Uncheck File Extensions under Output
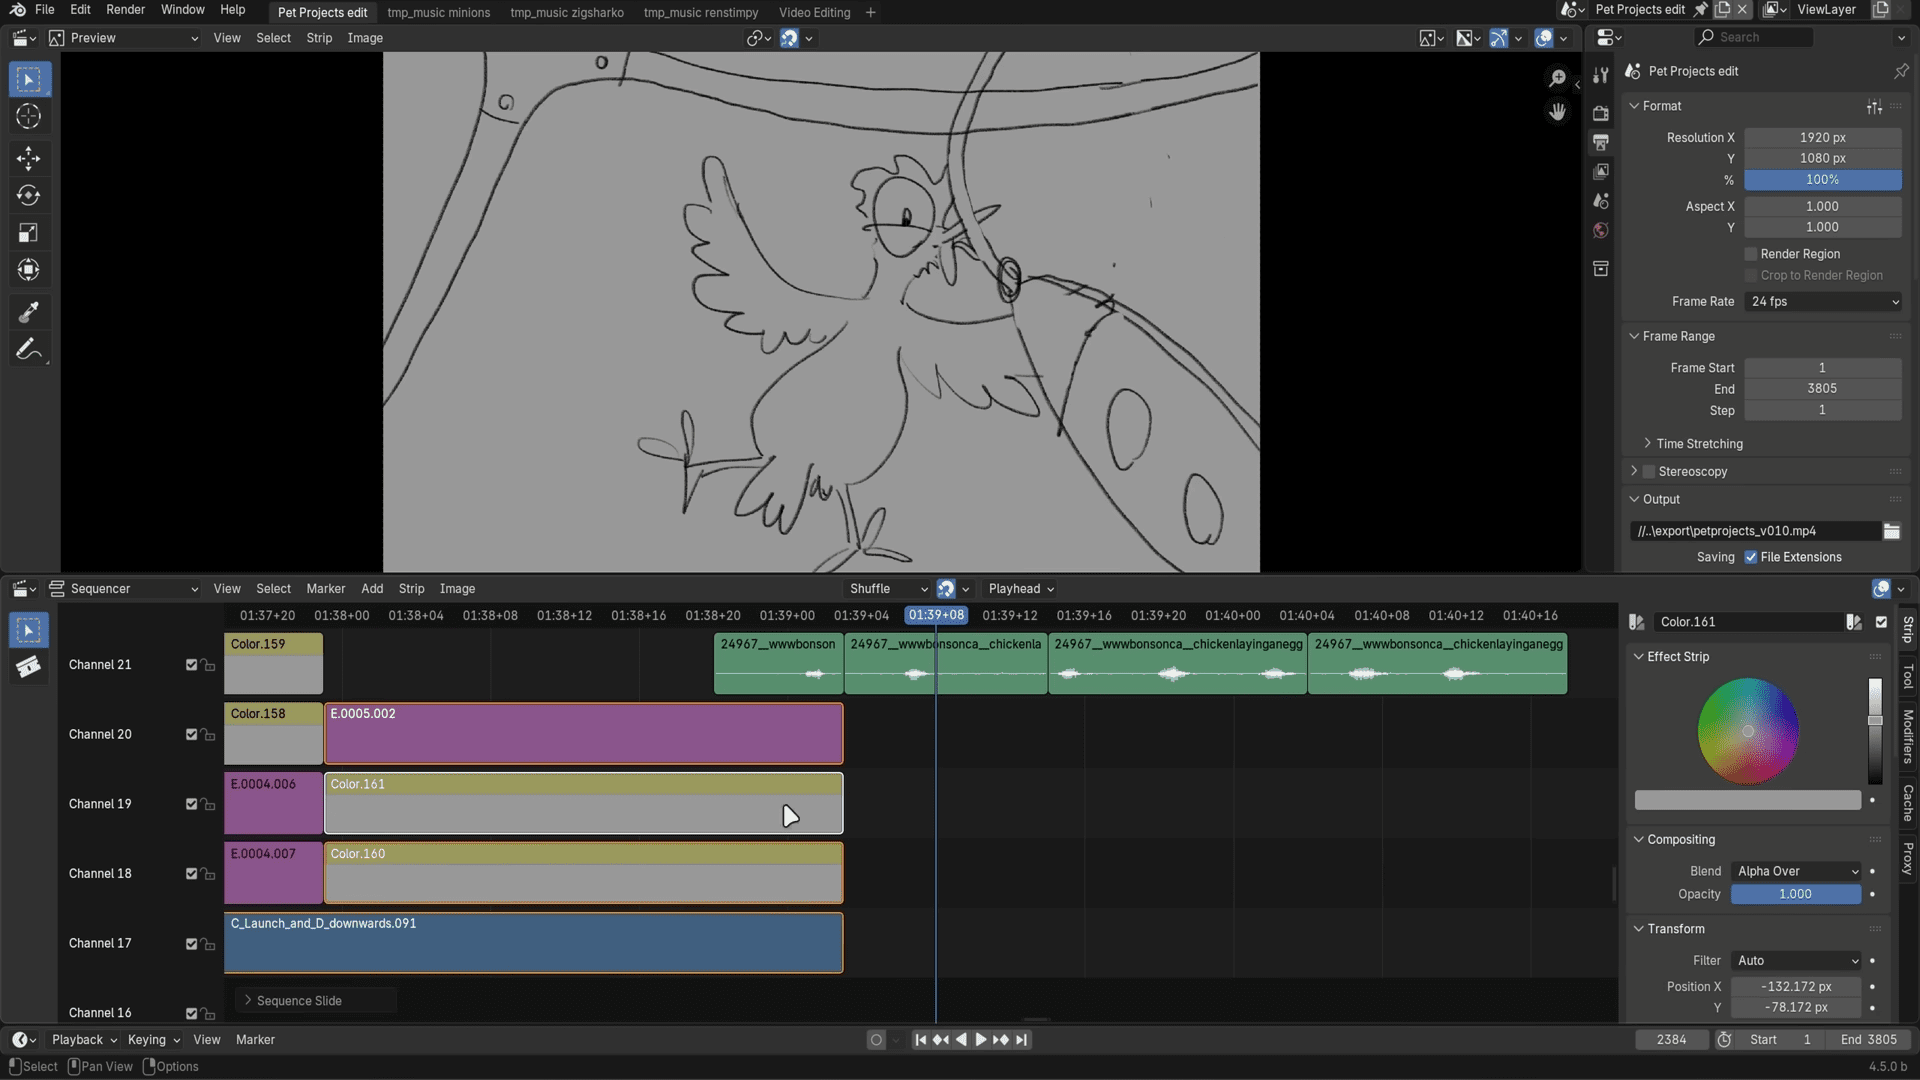 coord(1752,557)
